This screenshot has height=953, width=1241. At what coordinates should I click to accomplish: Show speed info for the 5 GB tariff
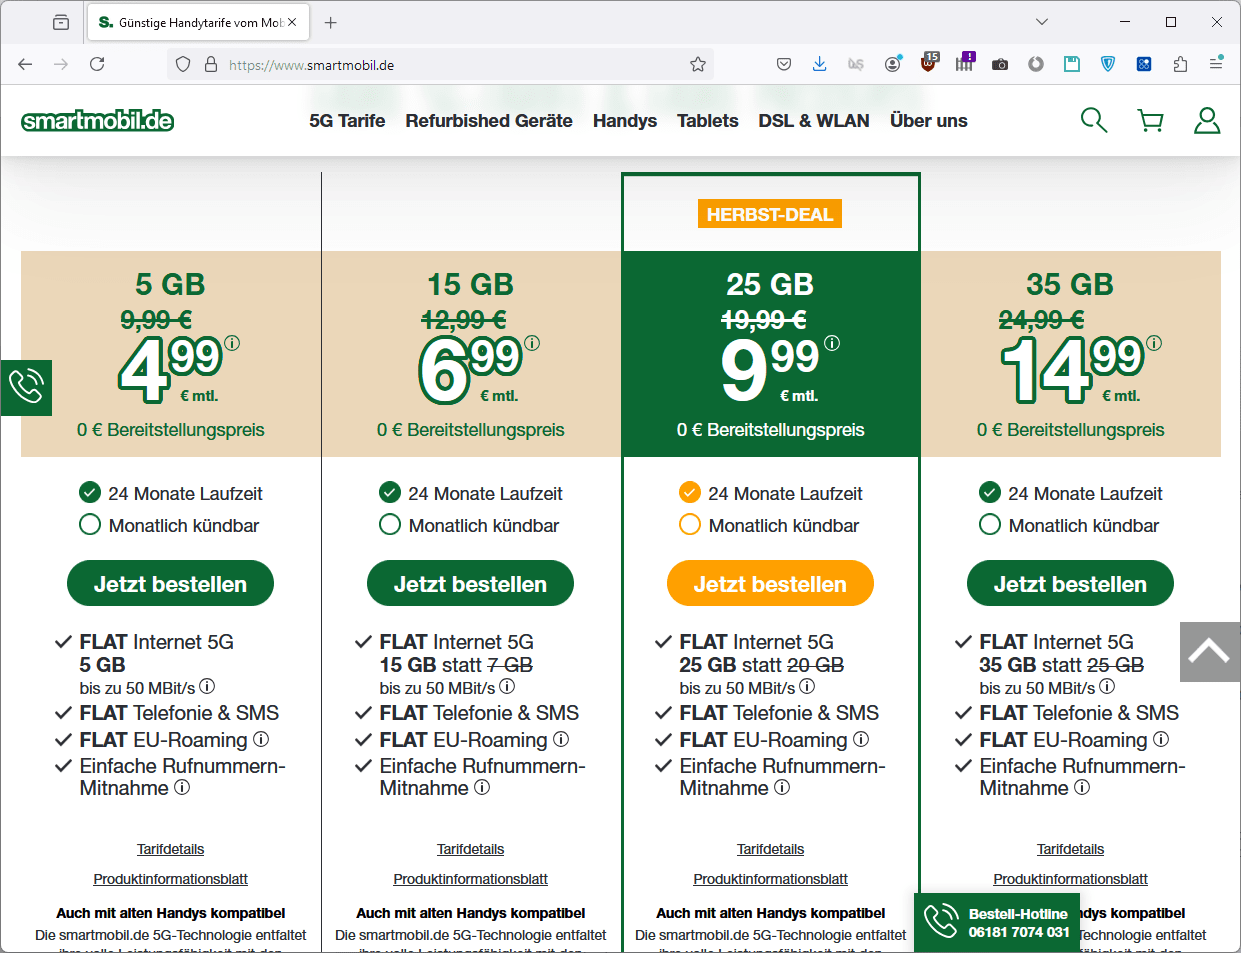click(207, 687)
